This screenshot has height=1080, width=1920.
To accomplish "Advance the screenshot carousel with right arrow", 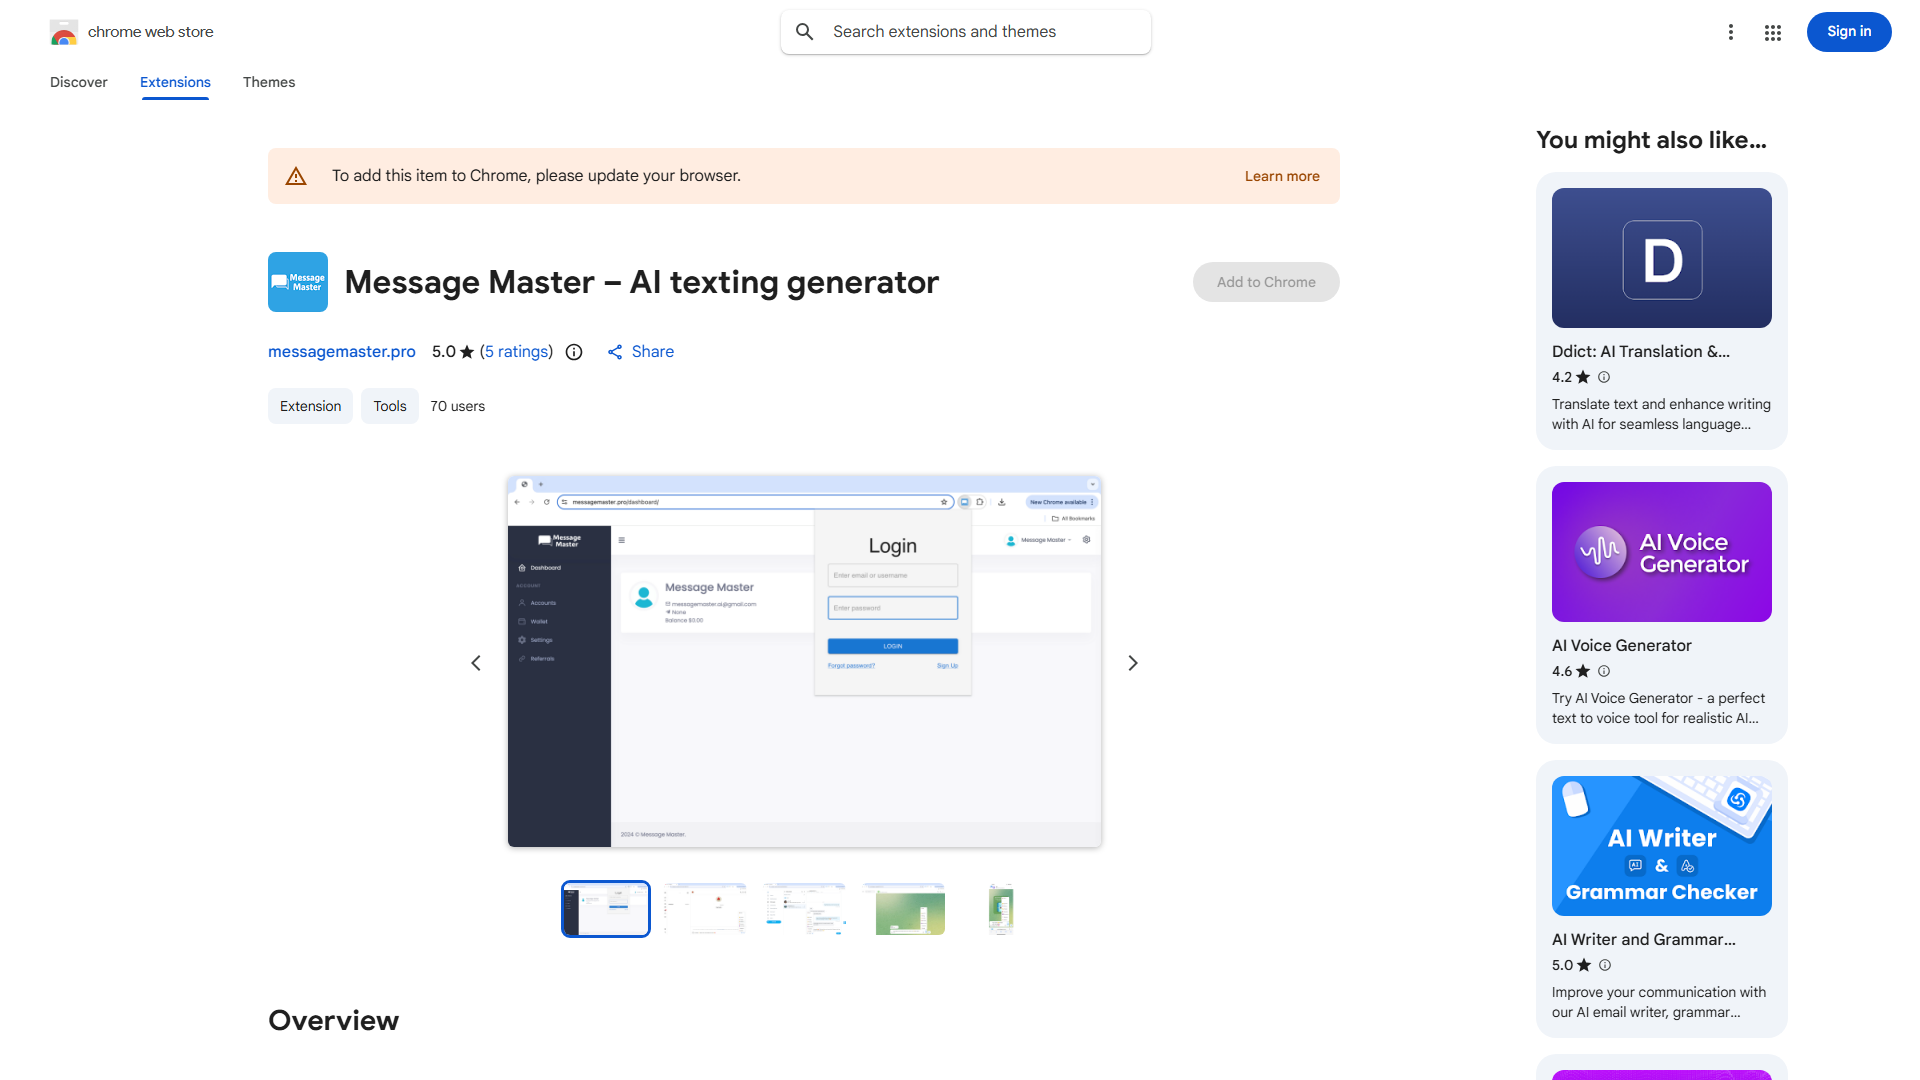I will [x=1132, y=662].
